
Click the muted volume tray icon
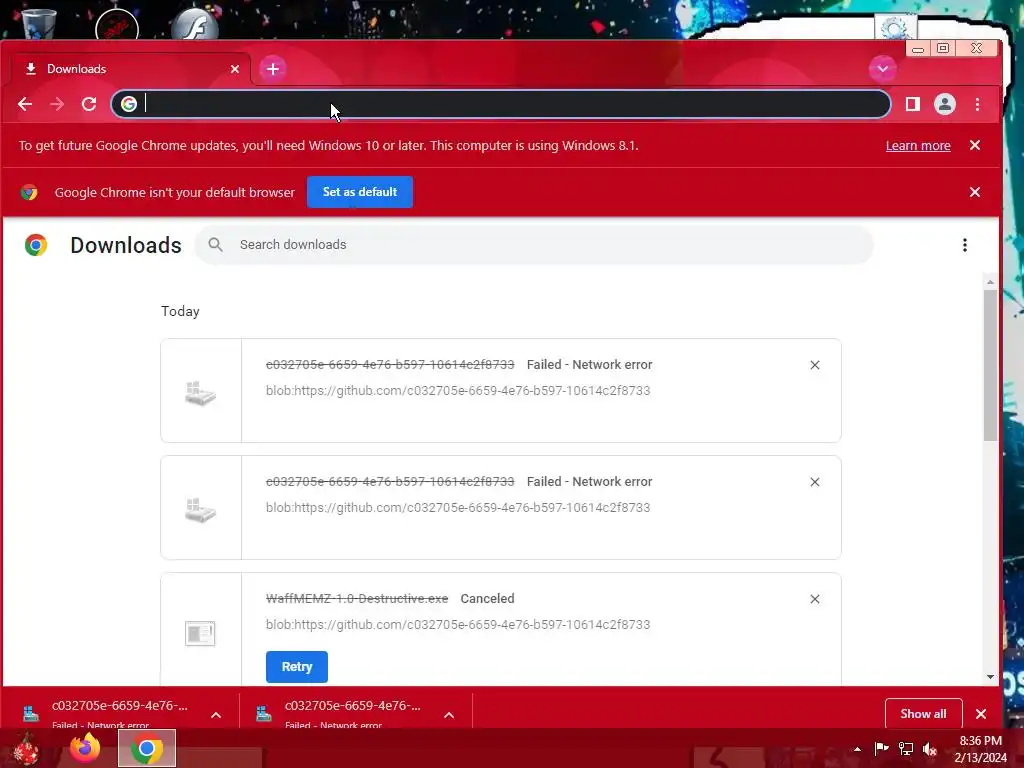929,748
